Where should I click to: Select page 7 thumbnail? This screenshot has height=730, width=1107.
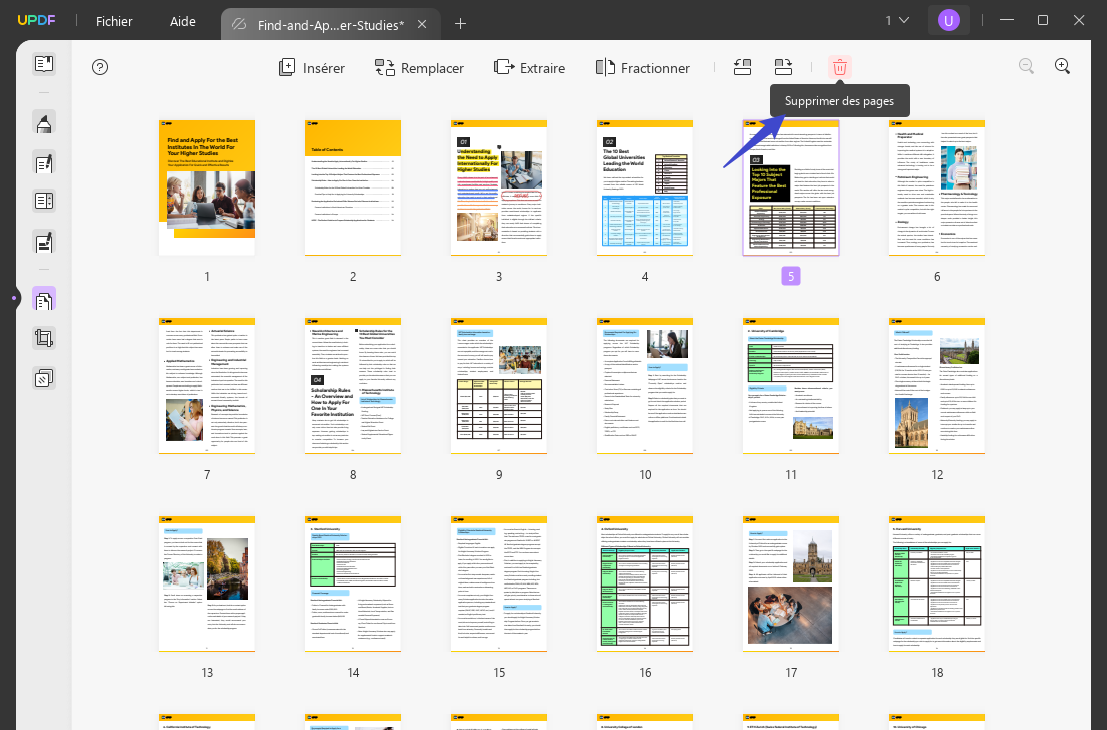click(207, 386)
